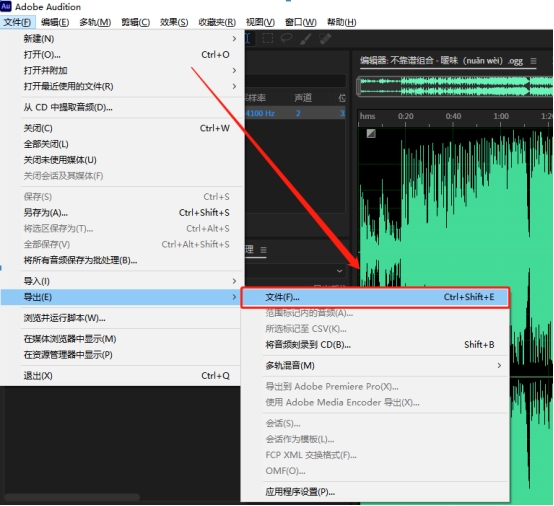Expand the 导出(E) submenu

(x=234, y=297)
